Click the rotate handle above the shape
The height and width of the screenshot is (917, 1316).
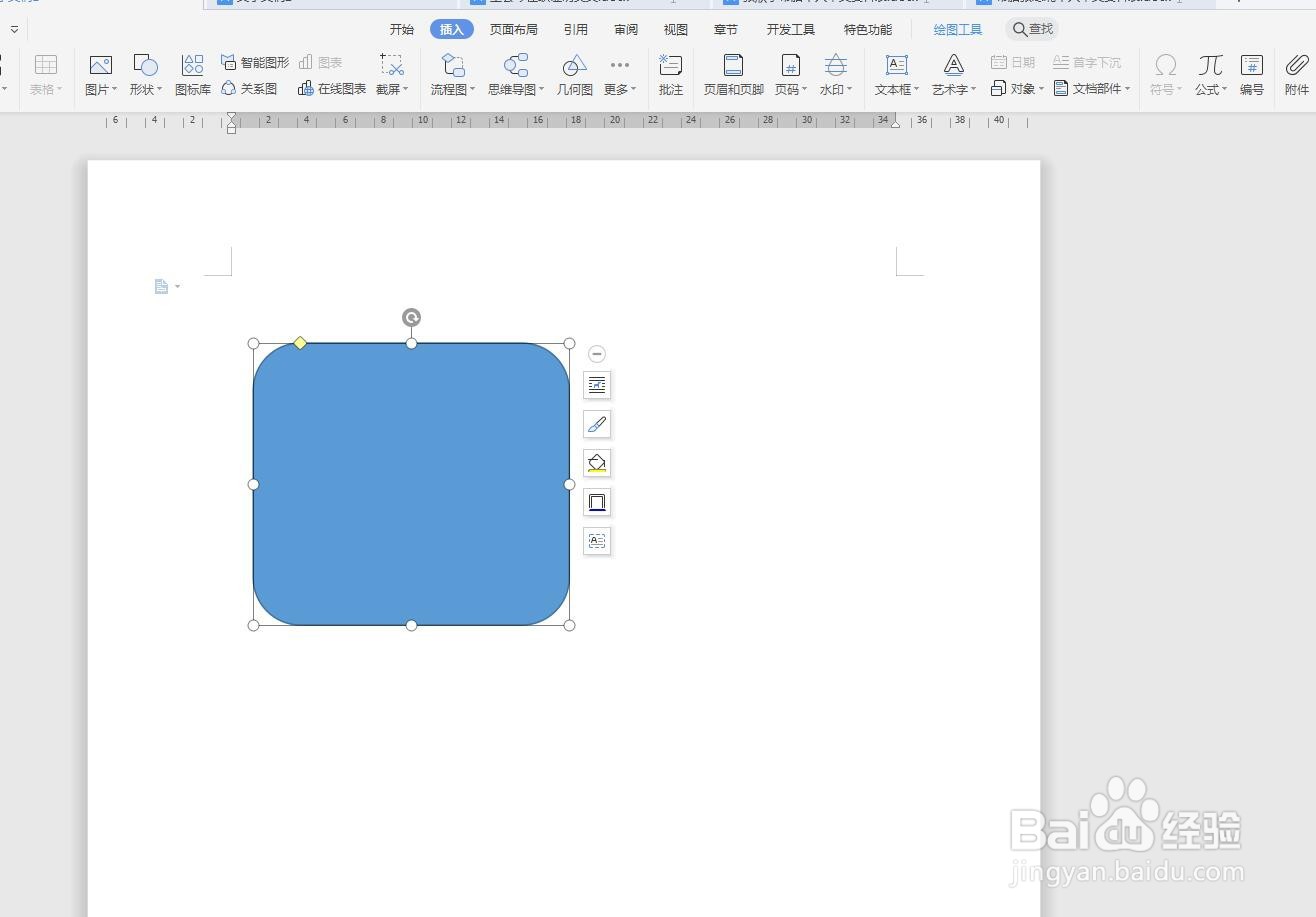click(x=411, y=318)
